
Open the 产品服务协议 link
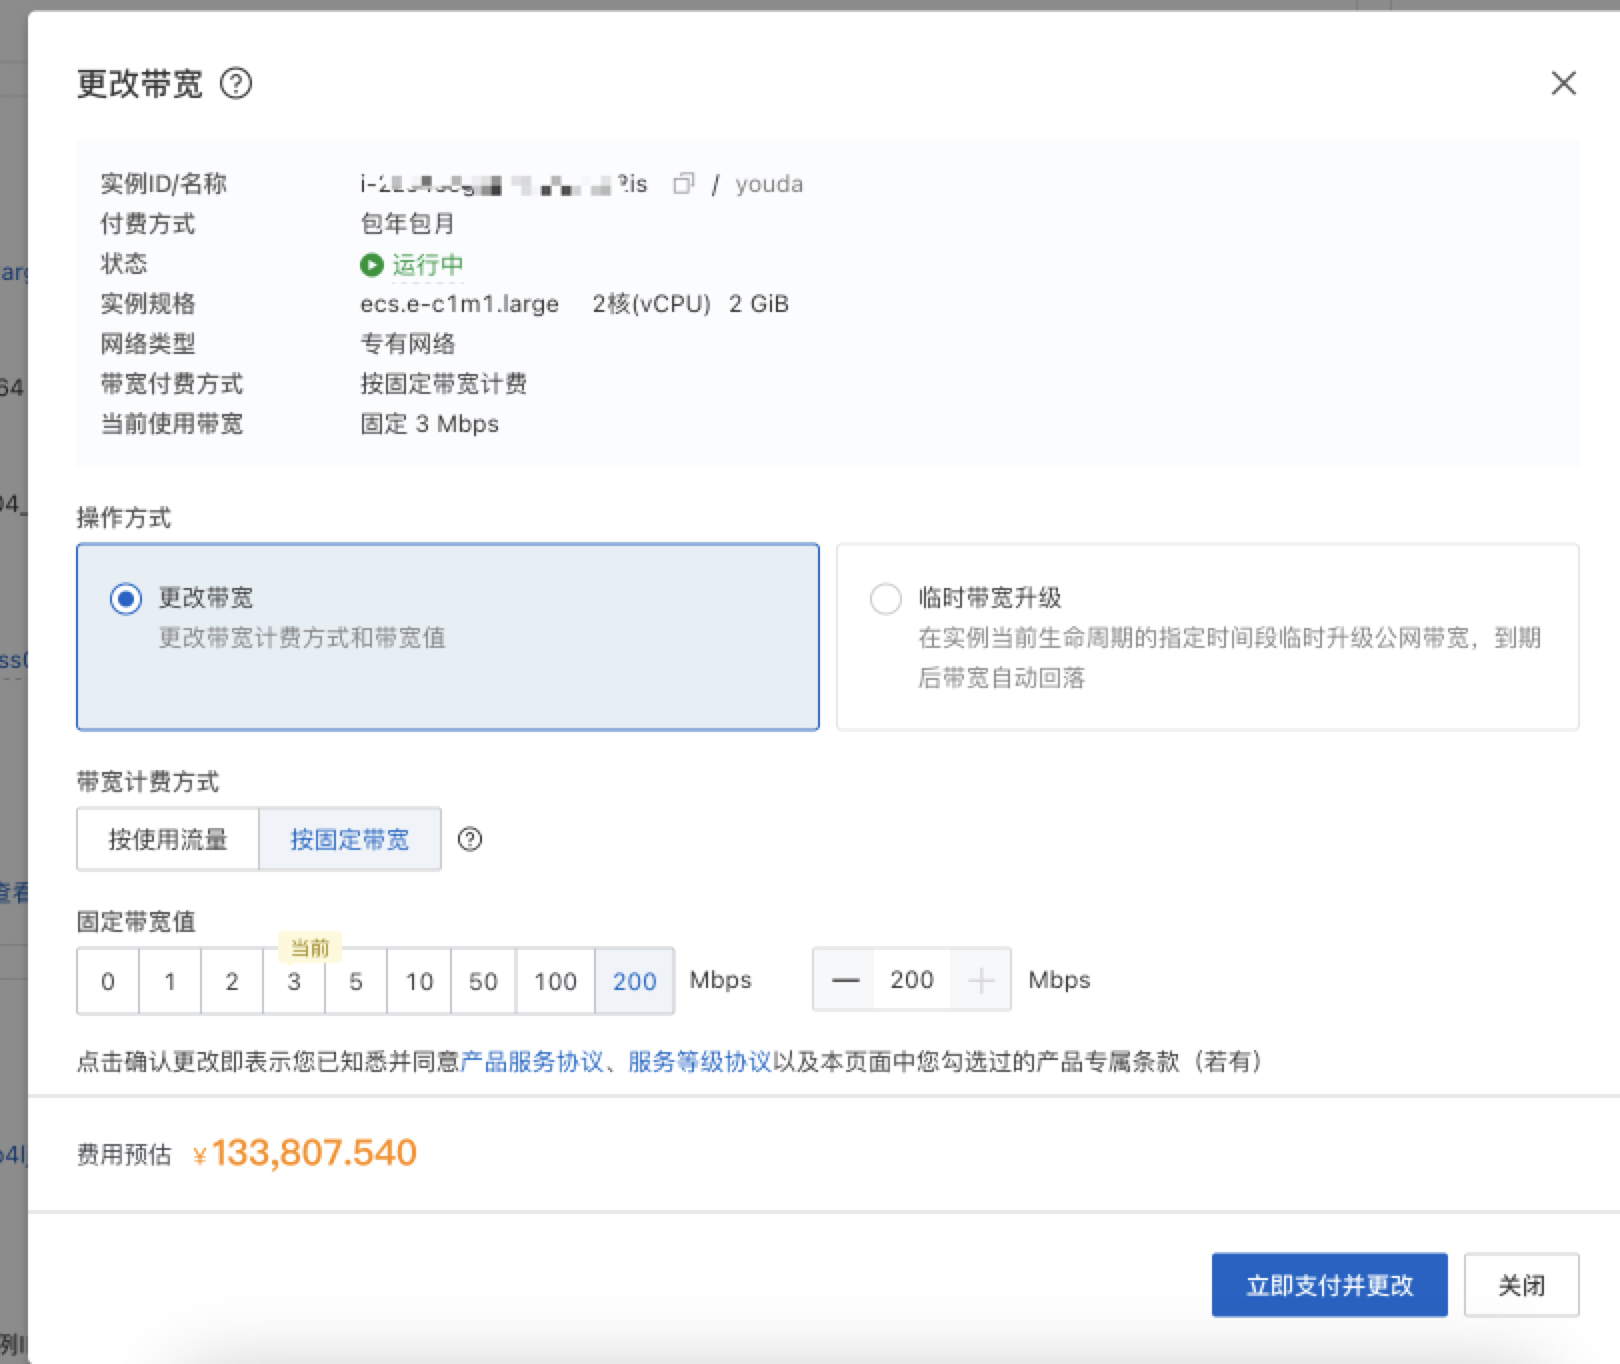(532, 1061)
